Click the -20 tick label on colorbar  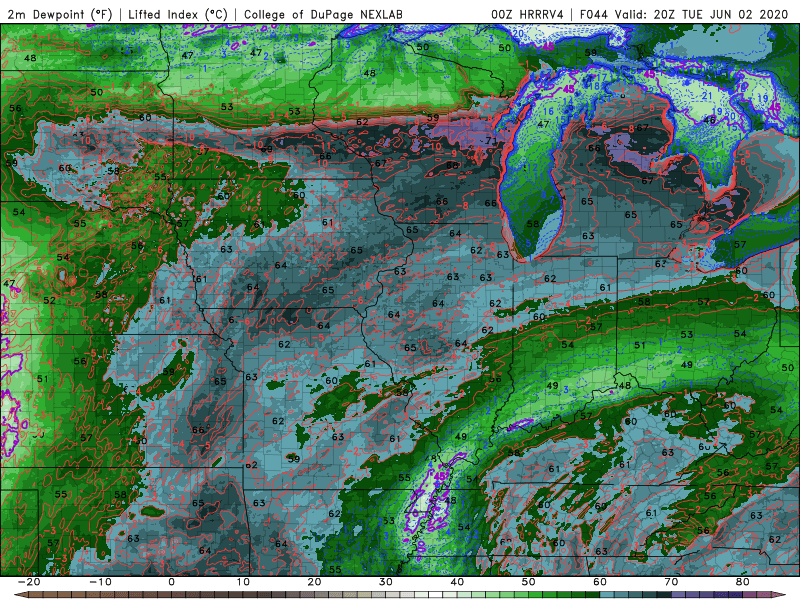[28, 582]
